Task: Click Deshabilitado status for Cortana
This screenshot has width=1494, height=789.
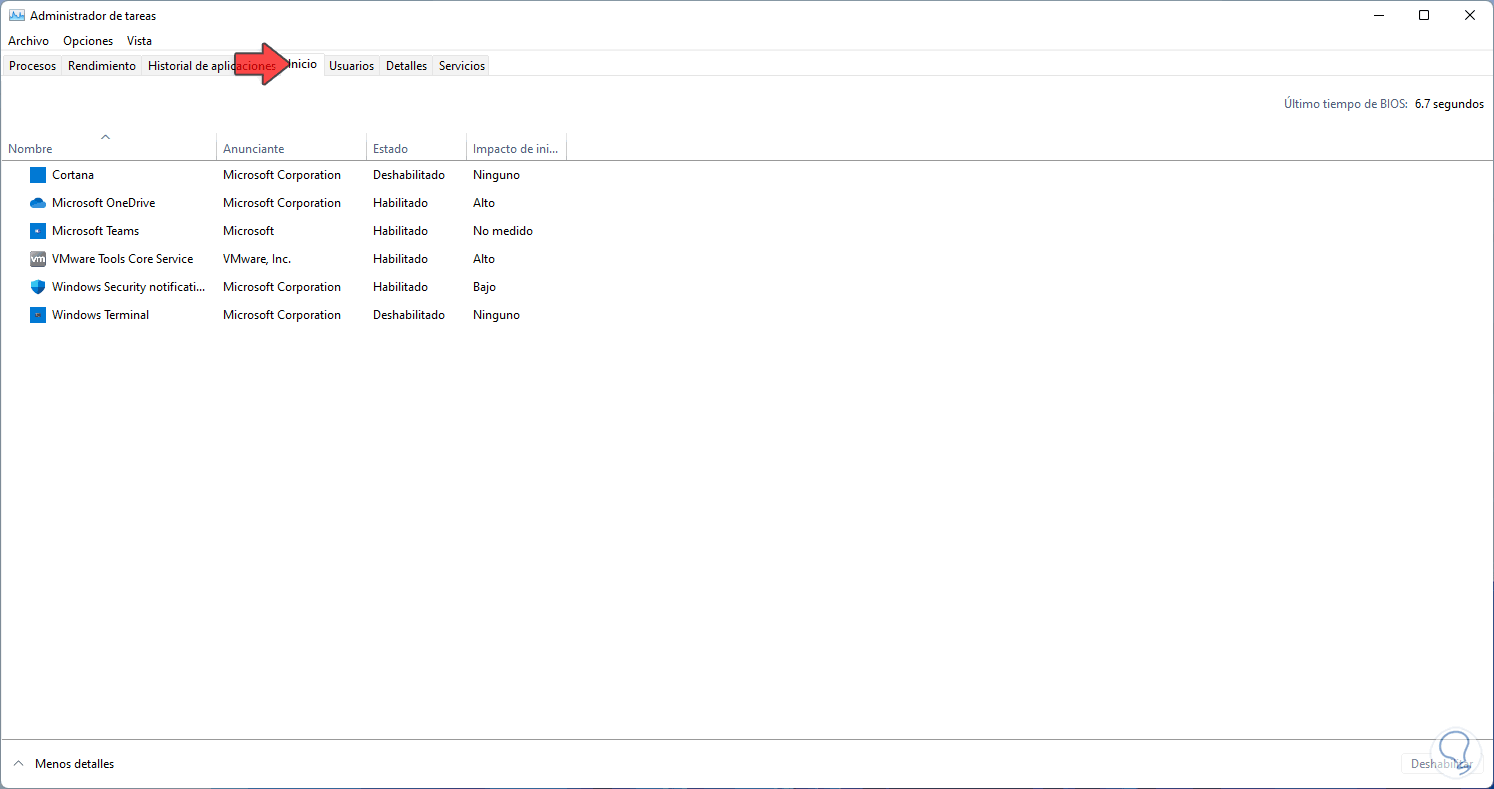Action: point(409,175)
